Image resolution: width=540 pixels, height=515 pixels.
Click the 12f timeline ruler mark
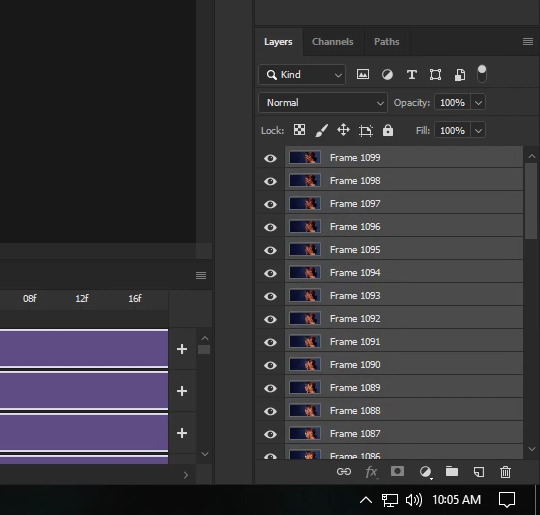[x=82, y=299]
